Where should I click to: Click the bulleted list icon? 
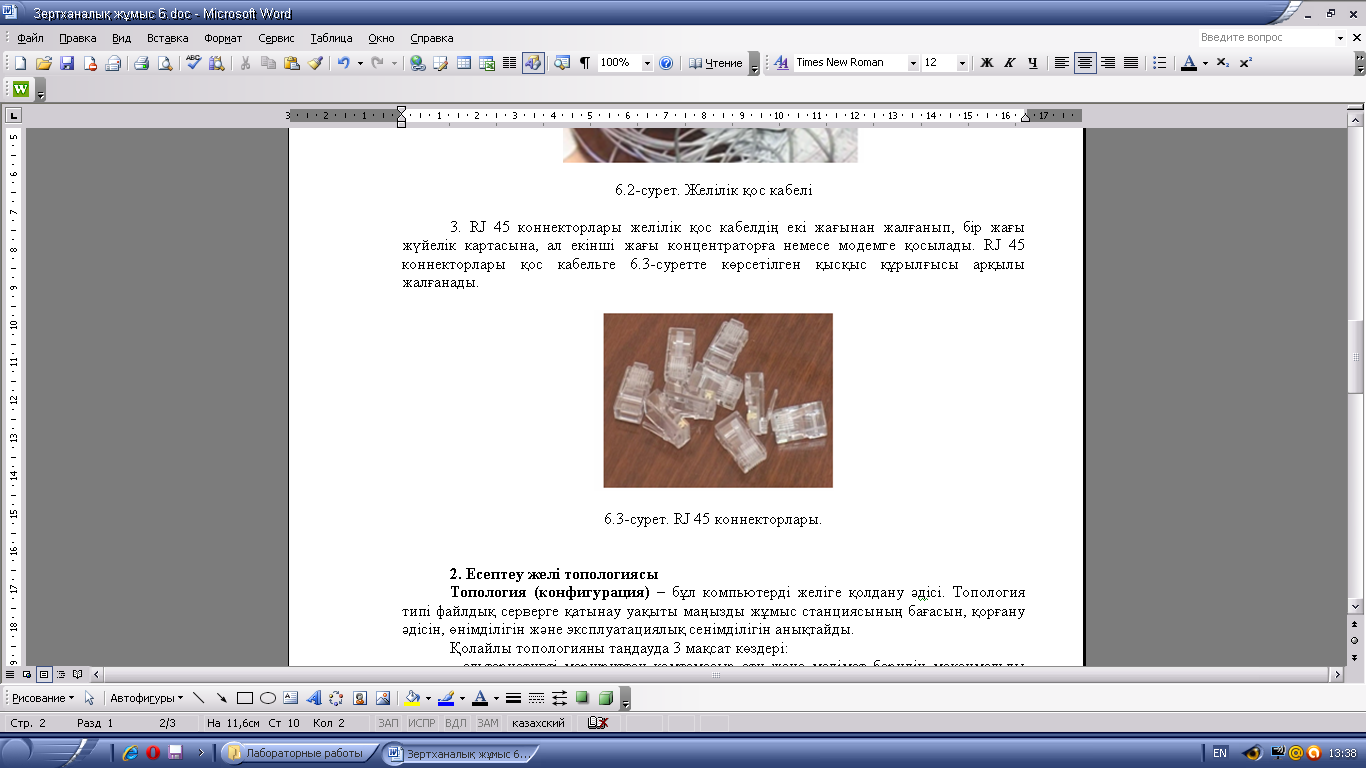[x=1159, y=63]
